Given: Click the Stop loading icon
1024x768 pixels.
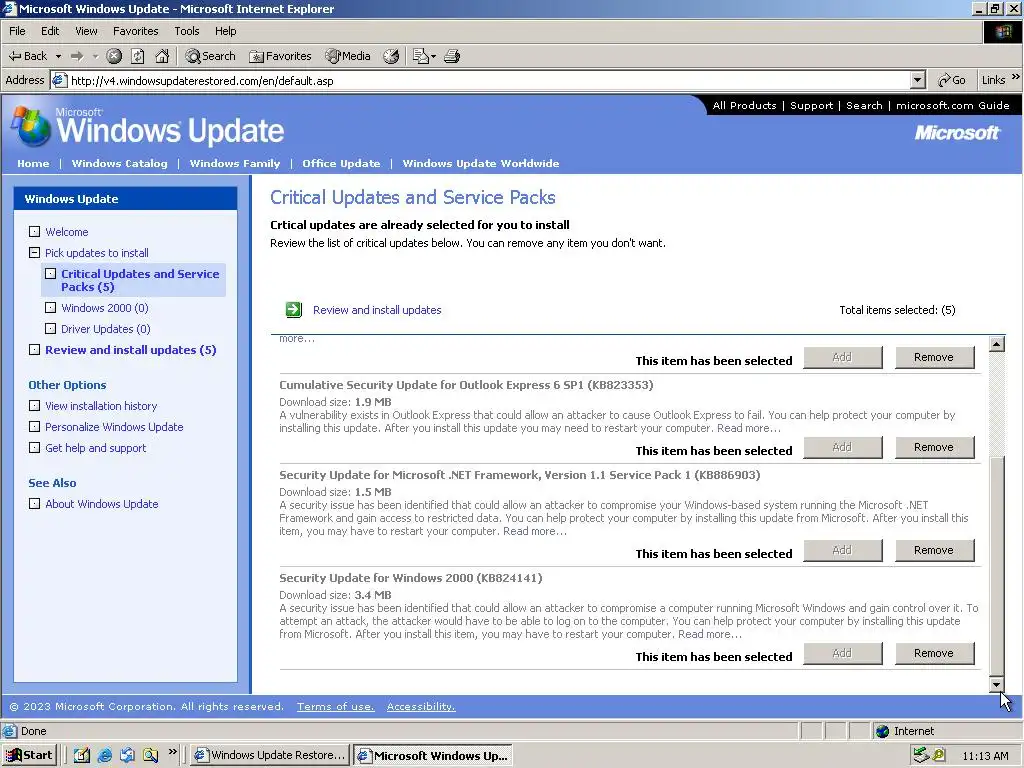Looking at the screenshot, I should (x=114, y=56).
